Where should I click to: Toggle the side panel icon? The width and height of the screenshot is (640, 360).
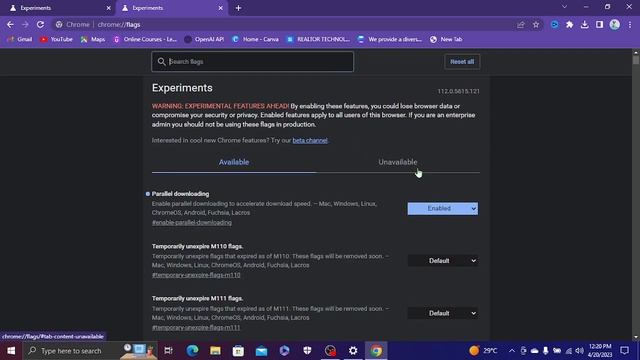(x=599, y=25)
